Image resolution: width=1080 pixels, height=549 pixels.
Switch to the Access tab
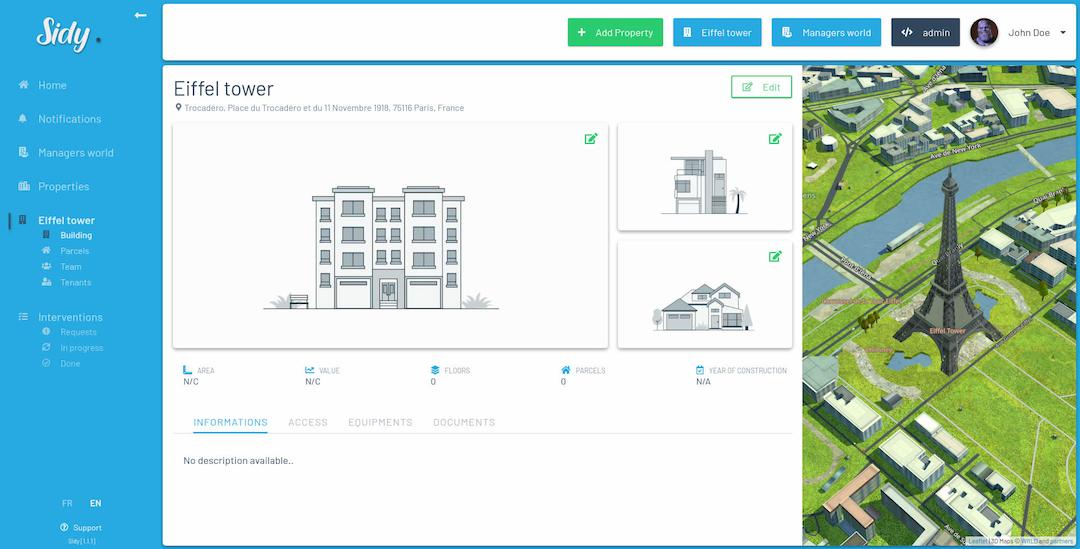click(x=308, y=422)
